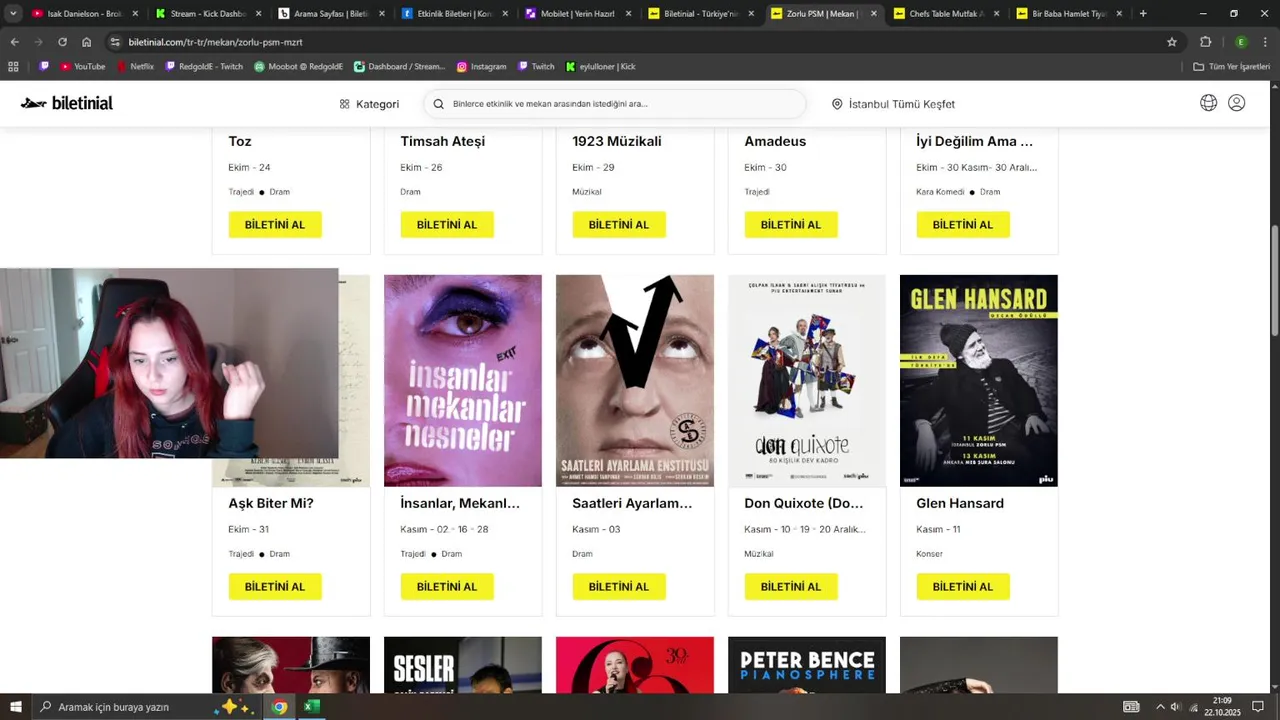
Task: Open the browser home page icon
Action: pyautogui.click(x=87, y=42)
